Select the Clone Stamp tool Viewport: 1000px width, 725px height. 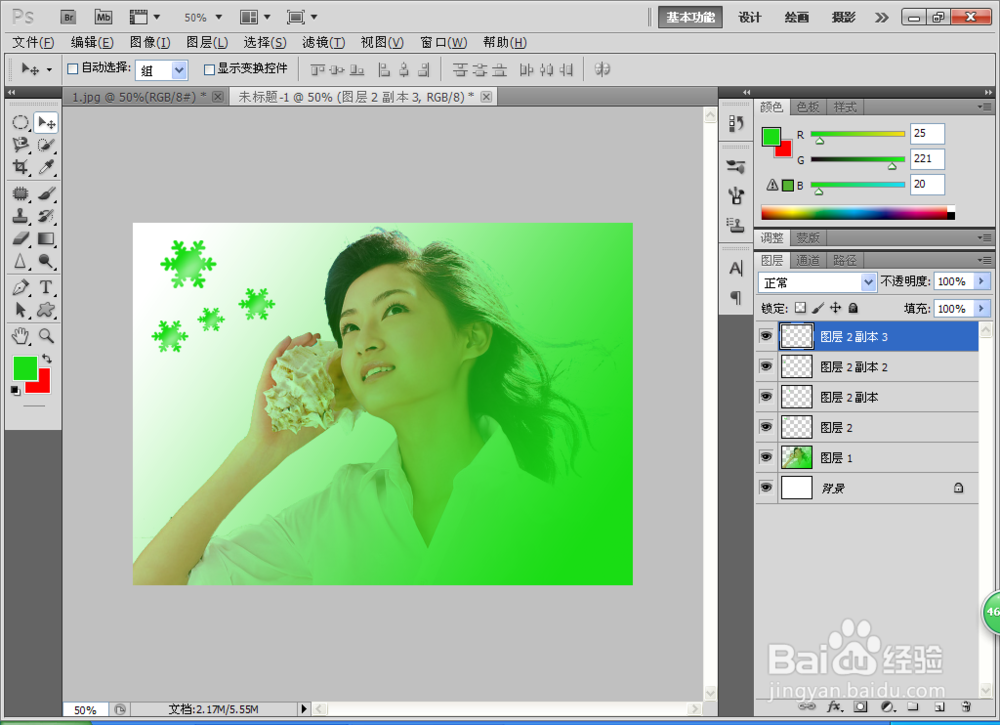click(x=20, y=216)
